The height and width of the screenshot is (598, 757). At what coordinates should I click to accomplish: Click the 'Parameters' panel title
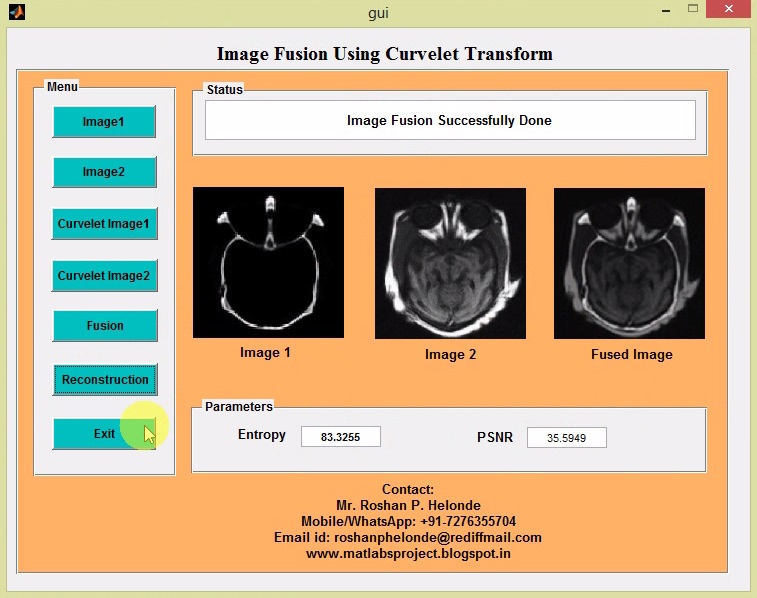pyautogui.click(x=239, y=407)
